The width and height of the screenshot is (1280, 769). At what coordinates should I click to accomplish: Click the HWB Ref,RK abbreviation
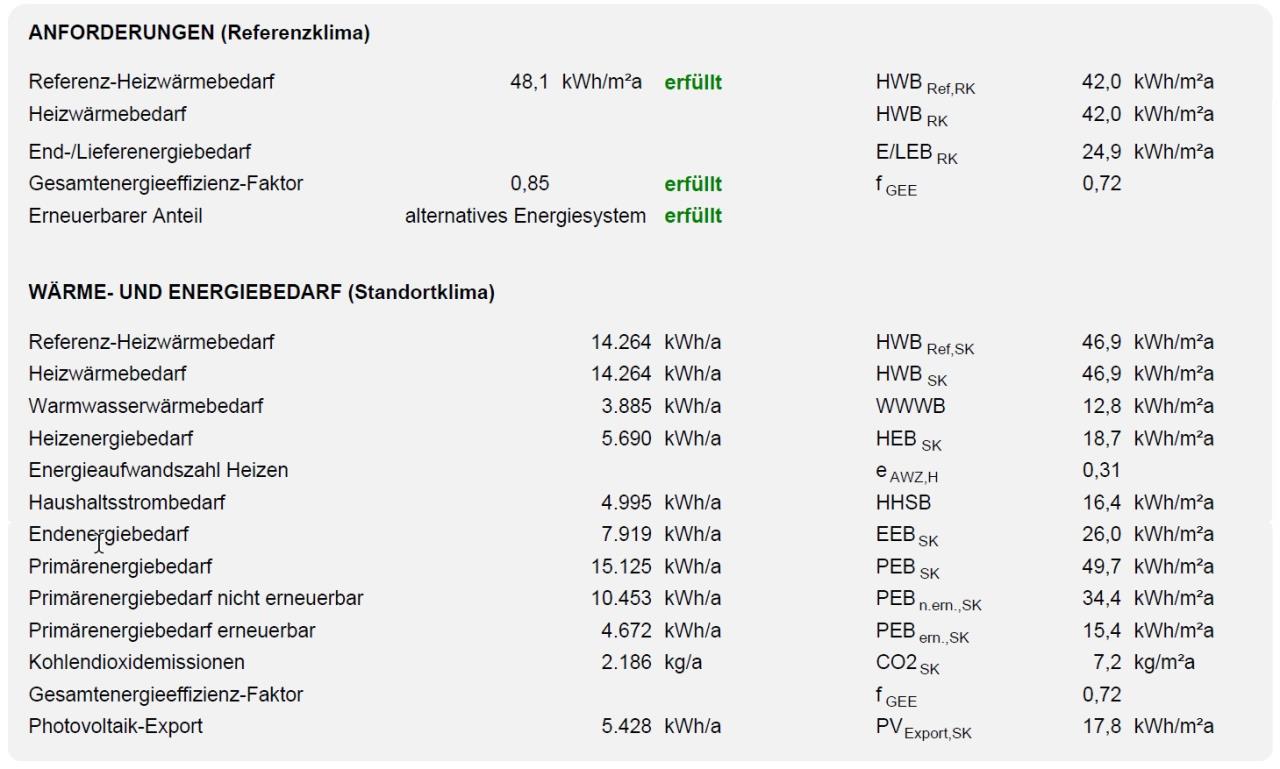tap(925, 85)
